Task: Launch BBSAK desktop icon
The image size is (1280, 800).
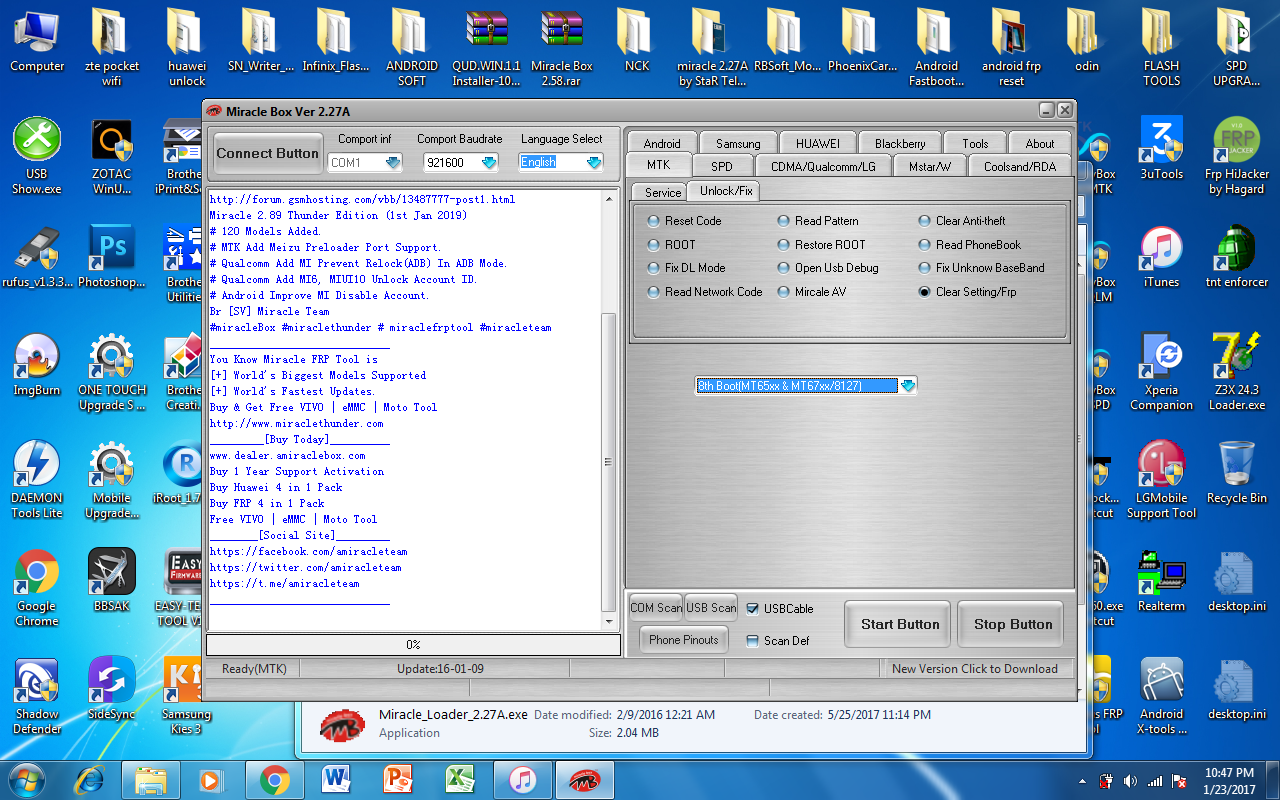Action: tap(112, 580)
